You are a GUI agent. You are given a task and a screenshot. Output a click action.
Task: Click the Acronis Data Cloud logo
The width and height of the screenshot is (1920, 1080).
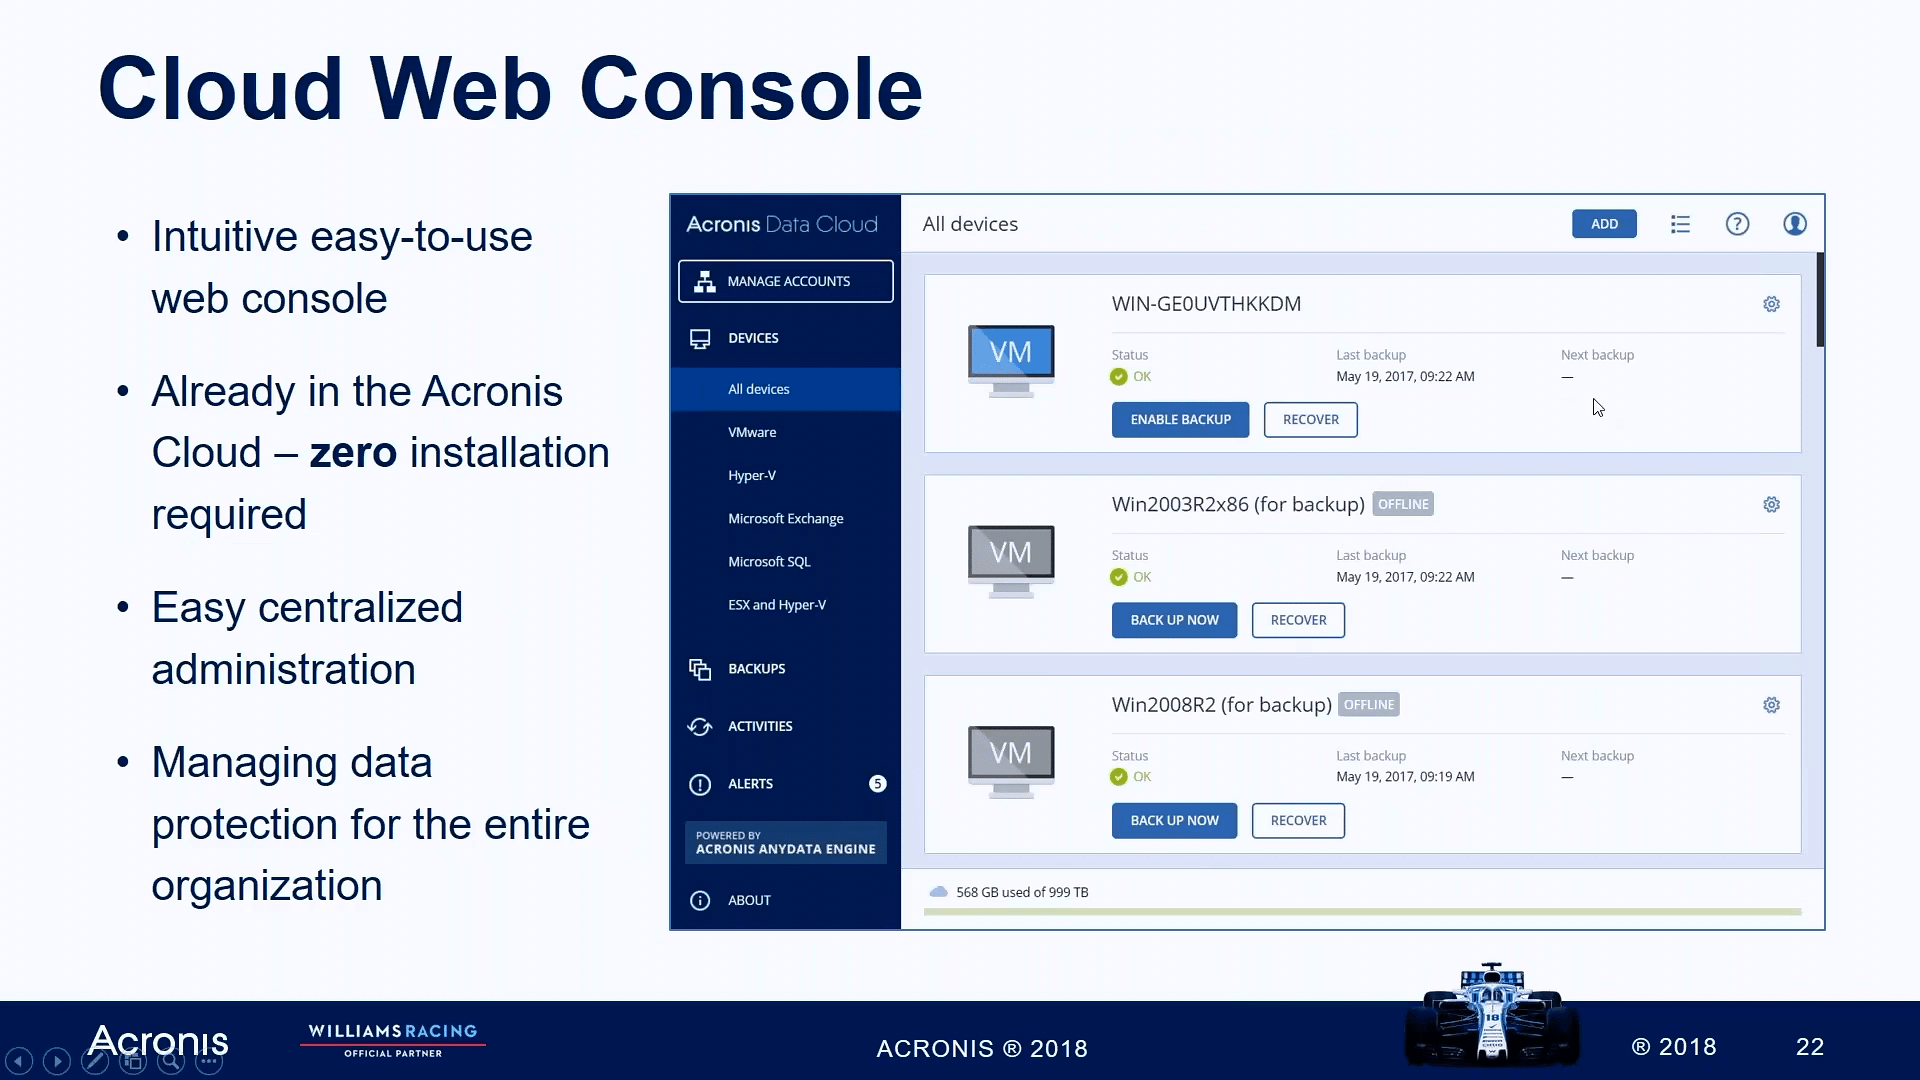[782, 225]
